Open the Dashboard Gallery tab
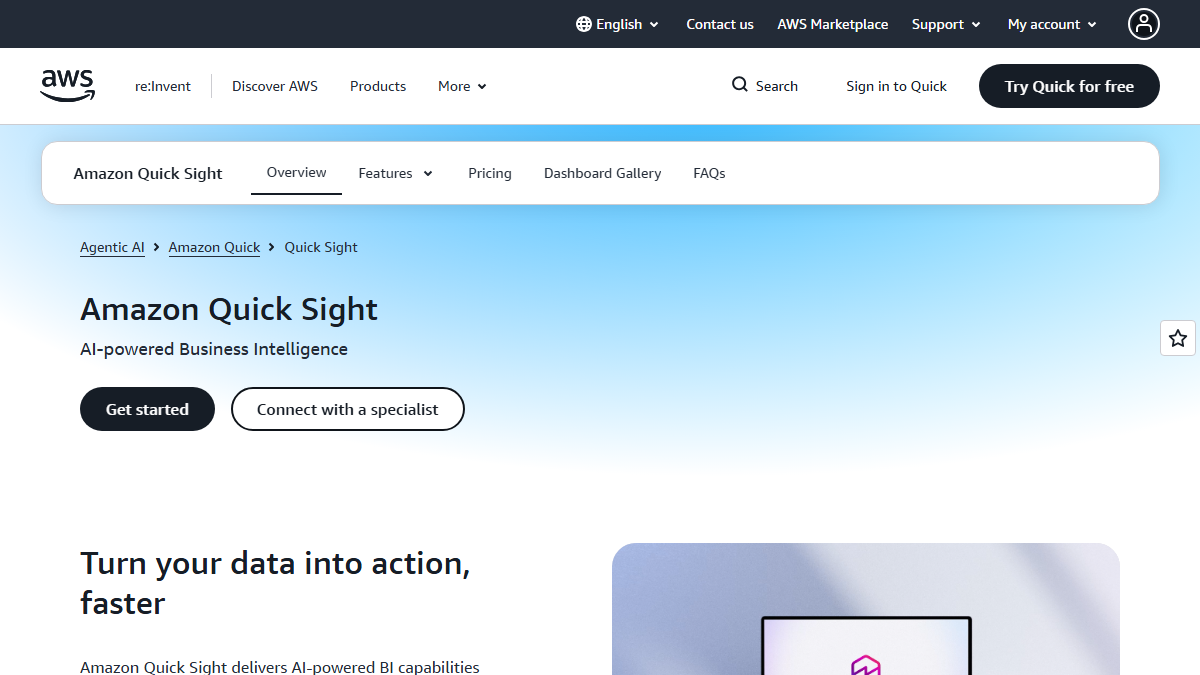This screenshot has width=1200, height=675. click(x=602, y=173)
